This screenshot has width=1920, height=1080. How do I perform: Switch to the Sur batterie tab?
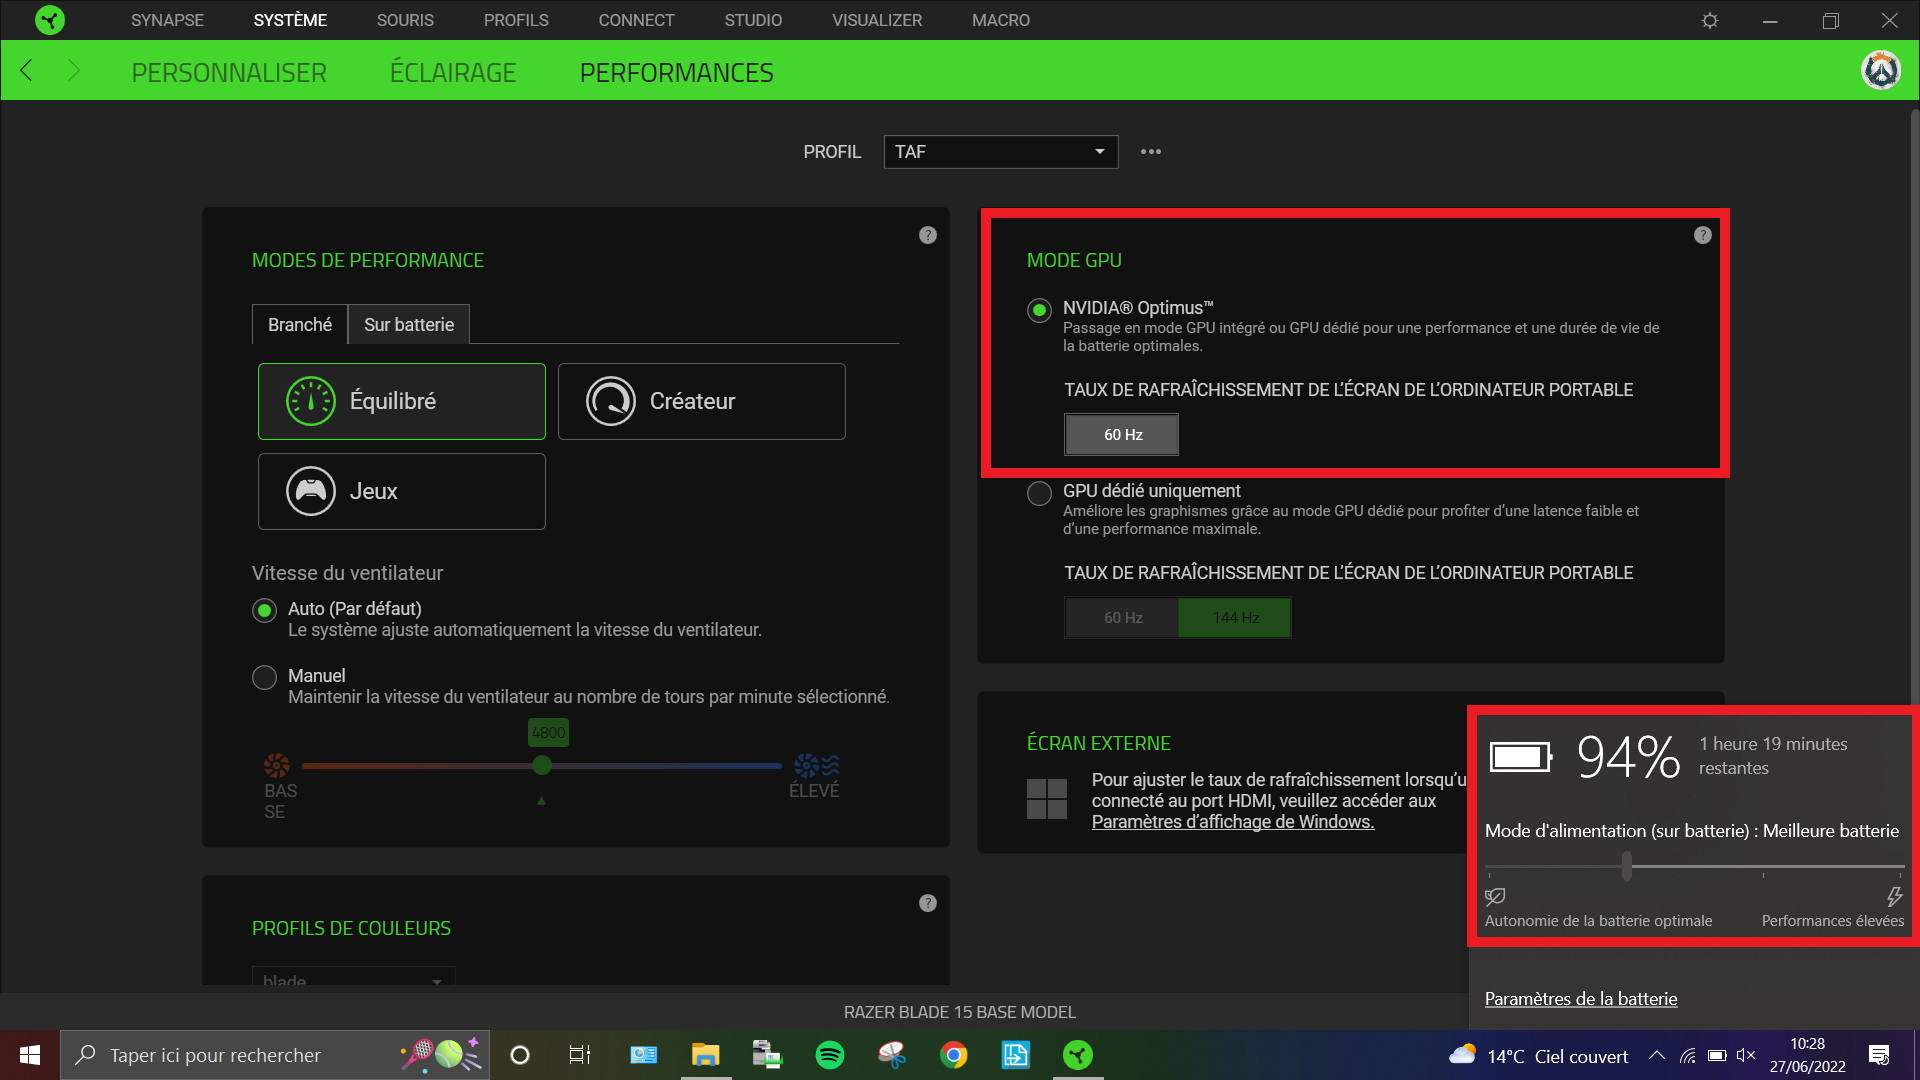click(409, 325)
